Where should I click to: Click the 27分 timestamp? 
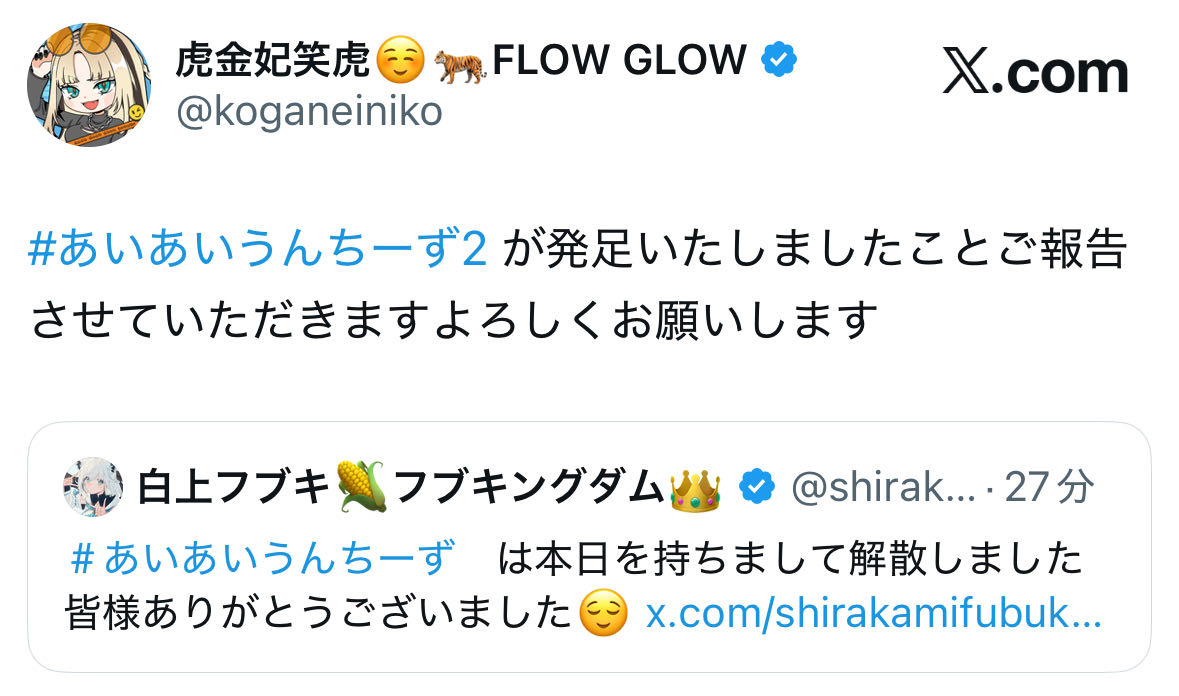pyautogui.click(x=1048, y=488)
